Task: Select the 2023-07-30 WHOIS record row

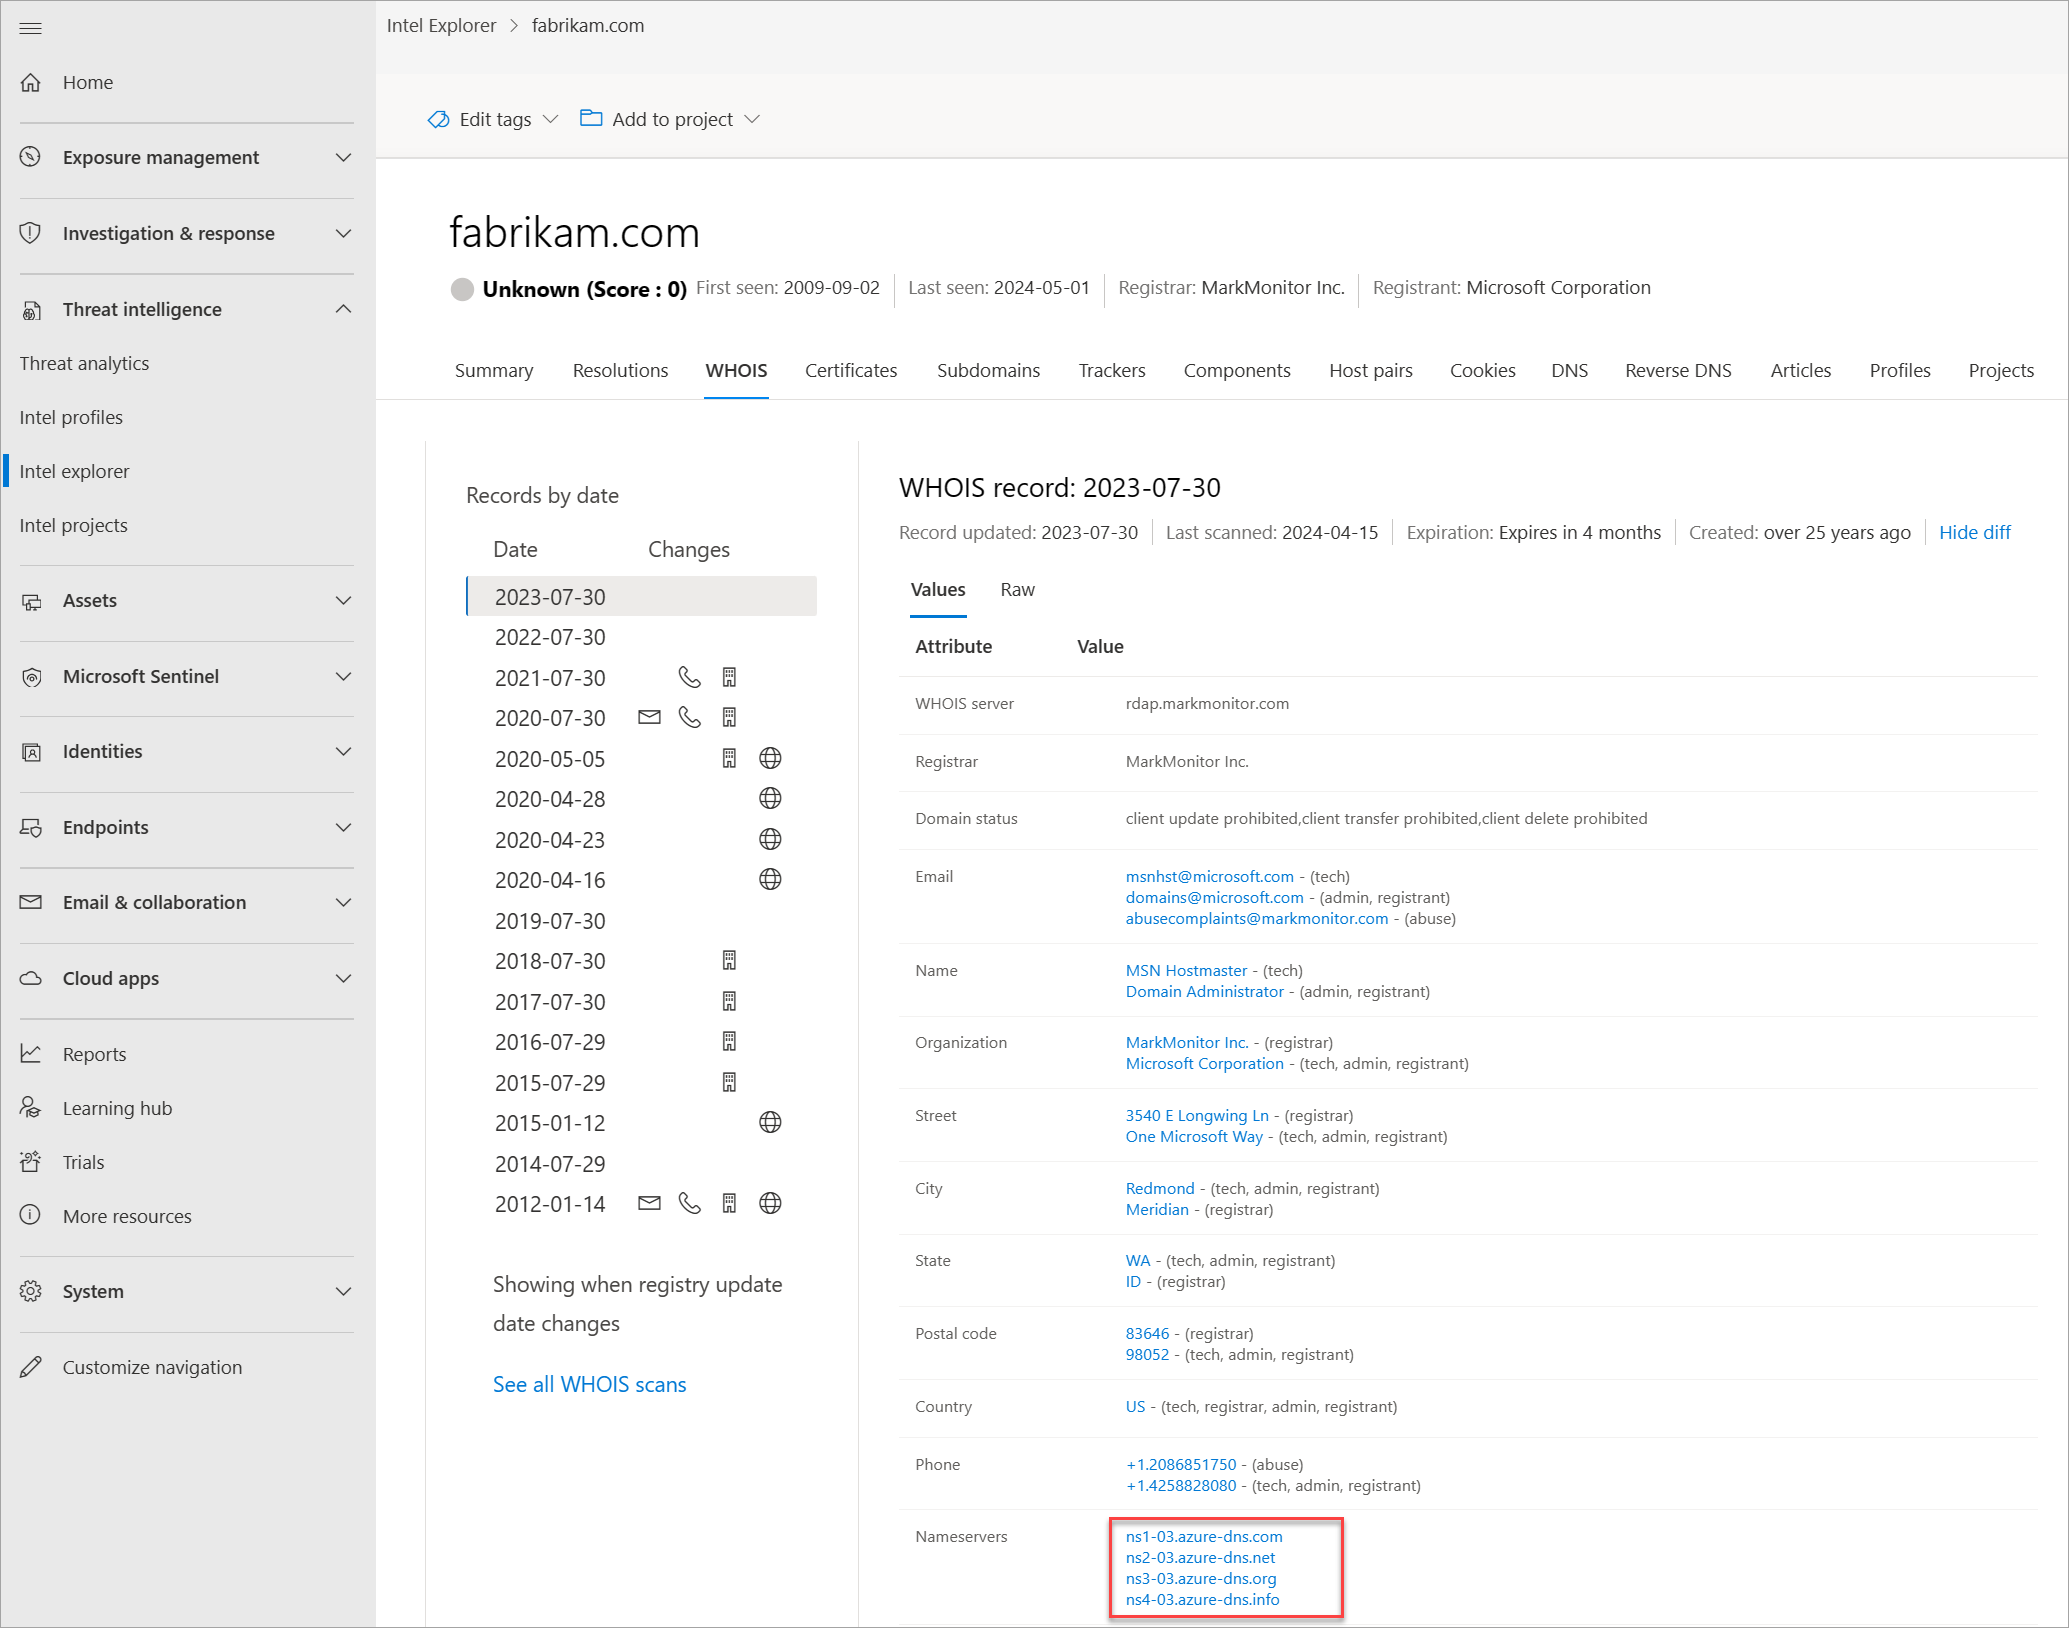Action: point(641,596)
